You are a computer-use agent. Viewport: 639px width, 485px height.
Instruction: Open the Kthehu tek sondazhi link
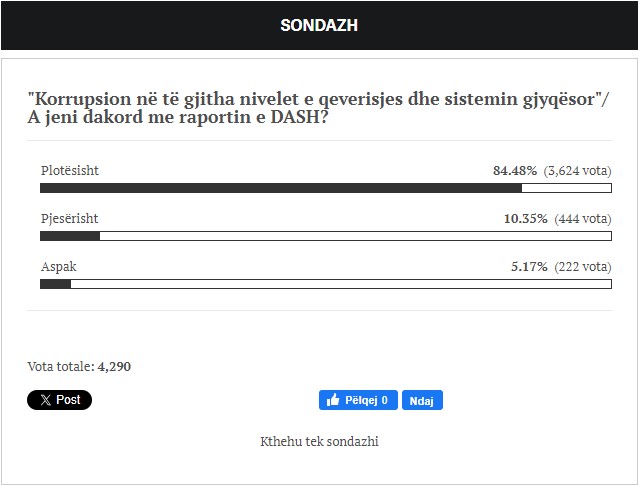[319, 441]
